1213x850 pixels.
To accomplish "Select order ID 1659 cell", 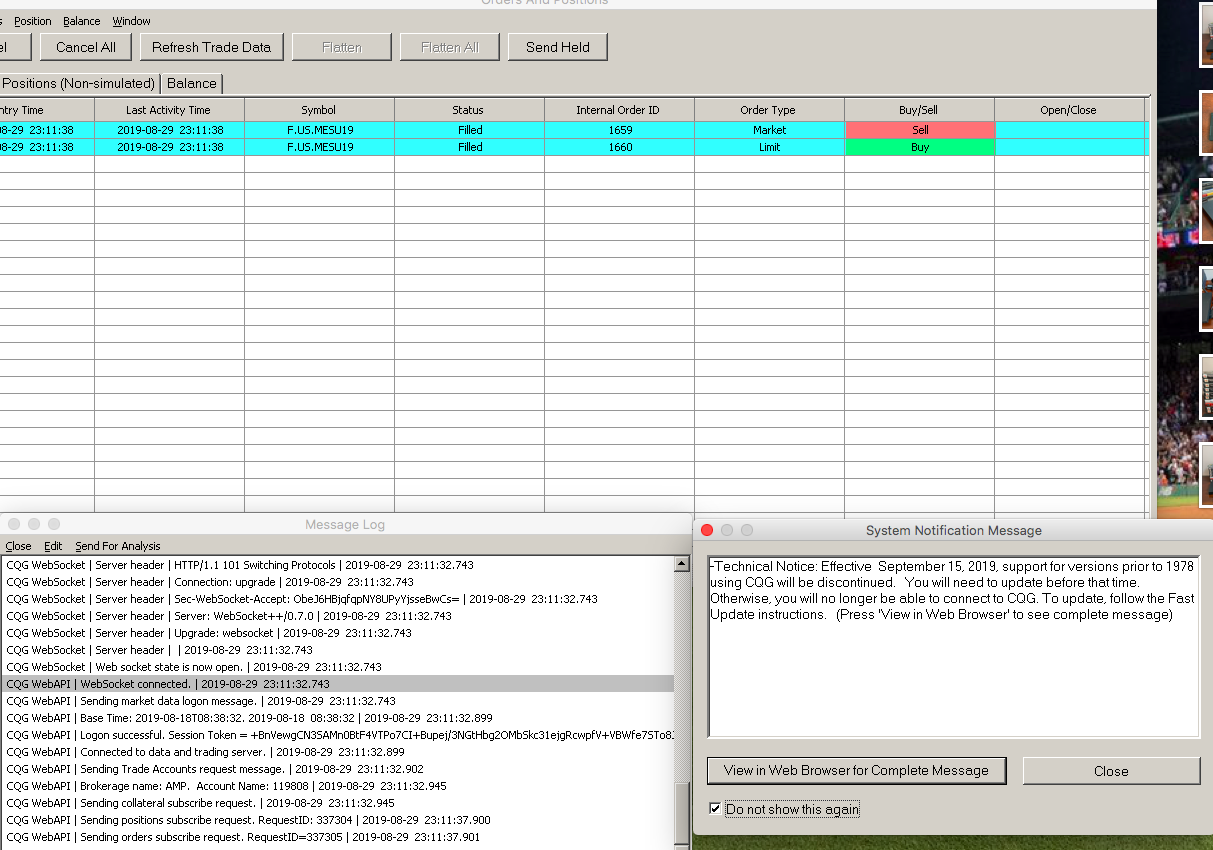I will (x=620, y=130).
